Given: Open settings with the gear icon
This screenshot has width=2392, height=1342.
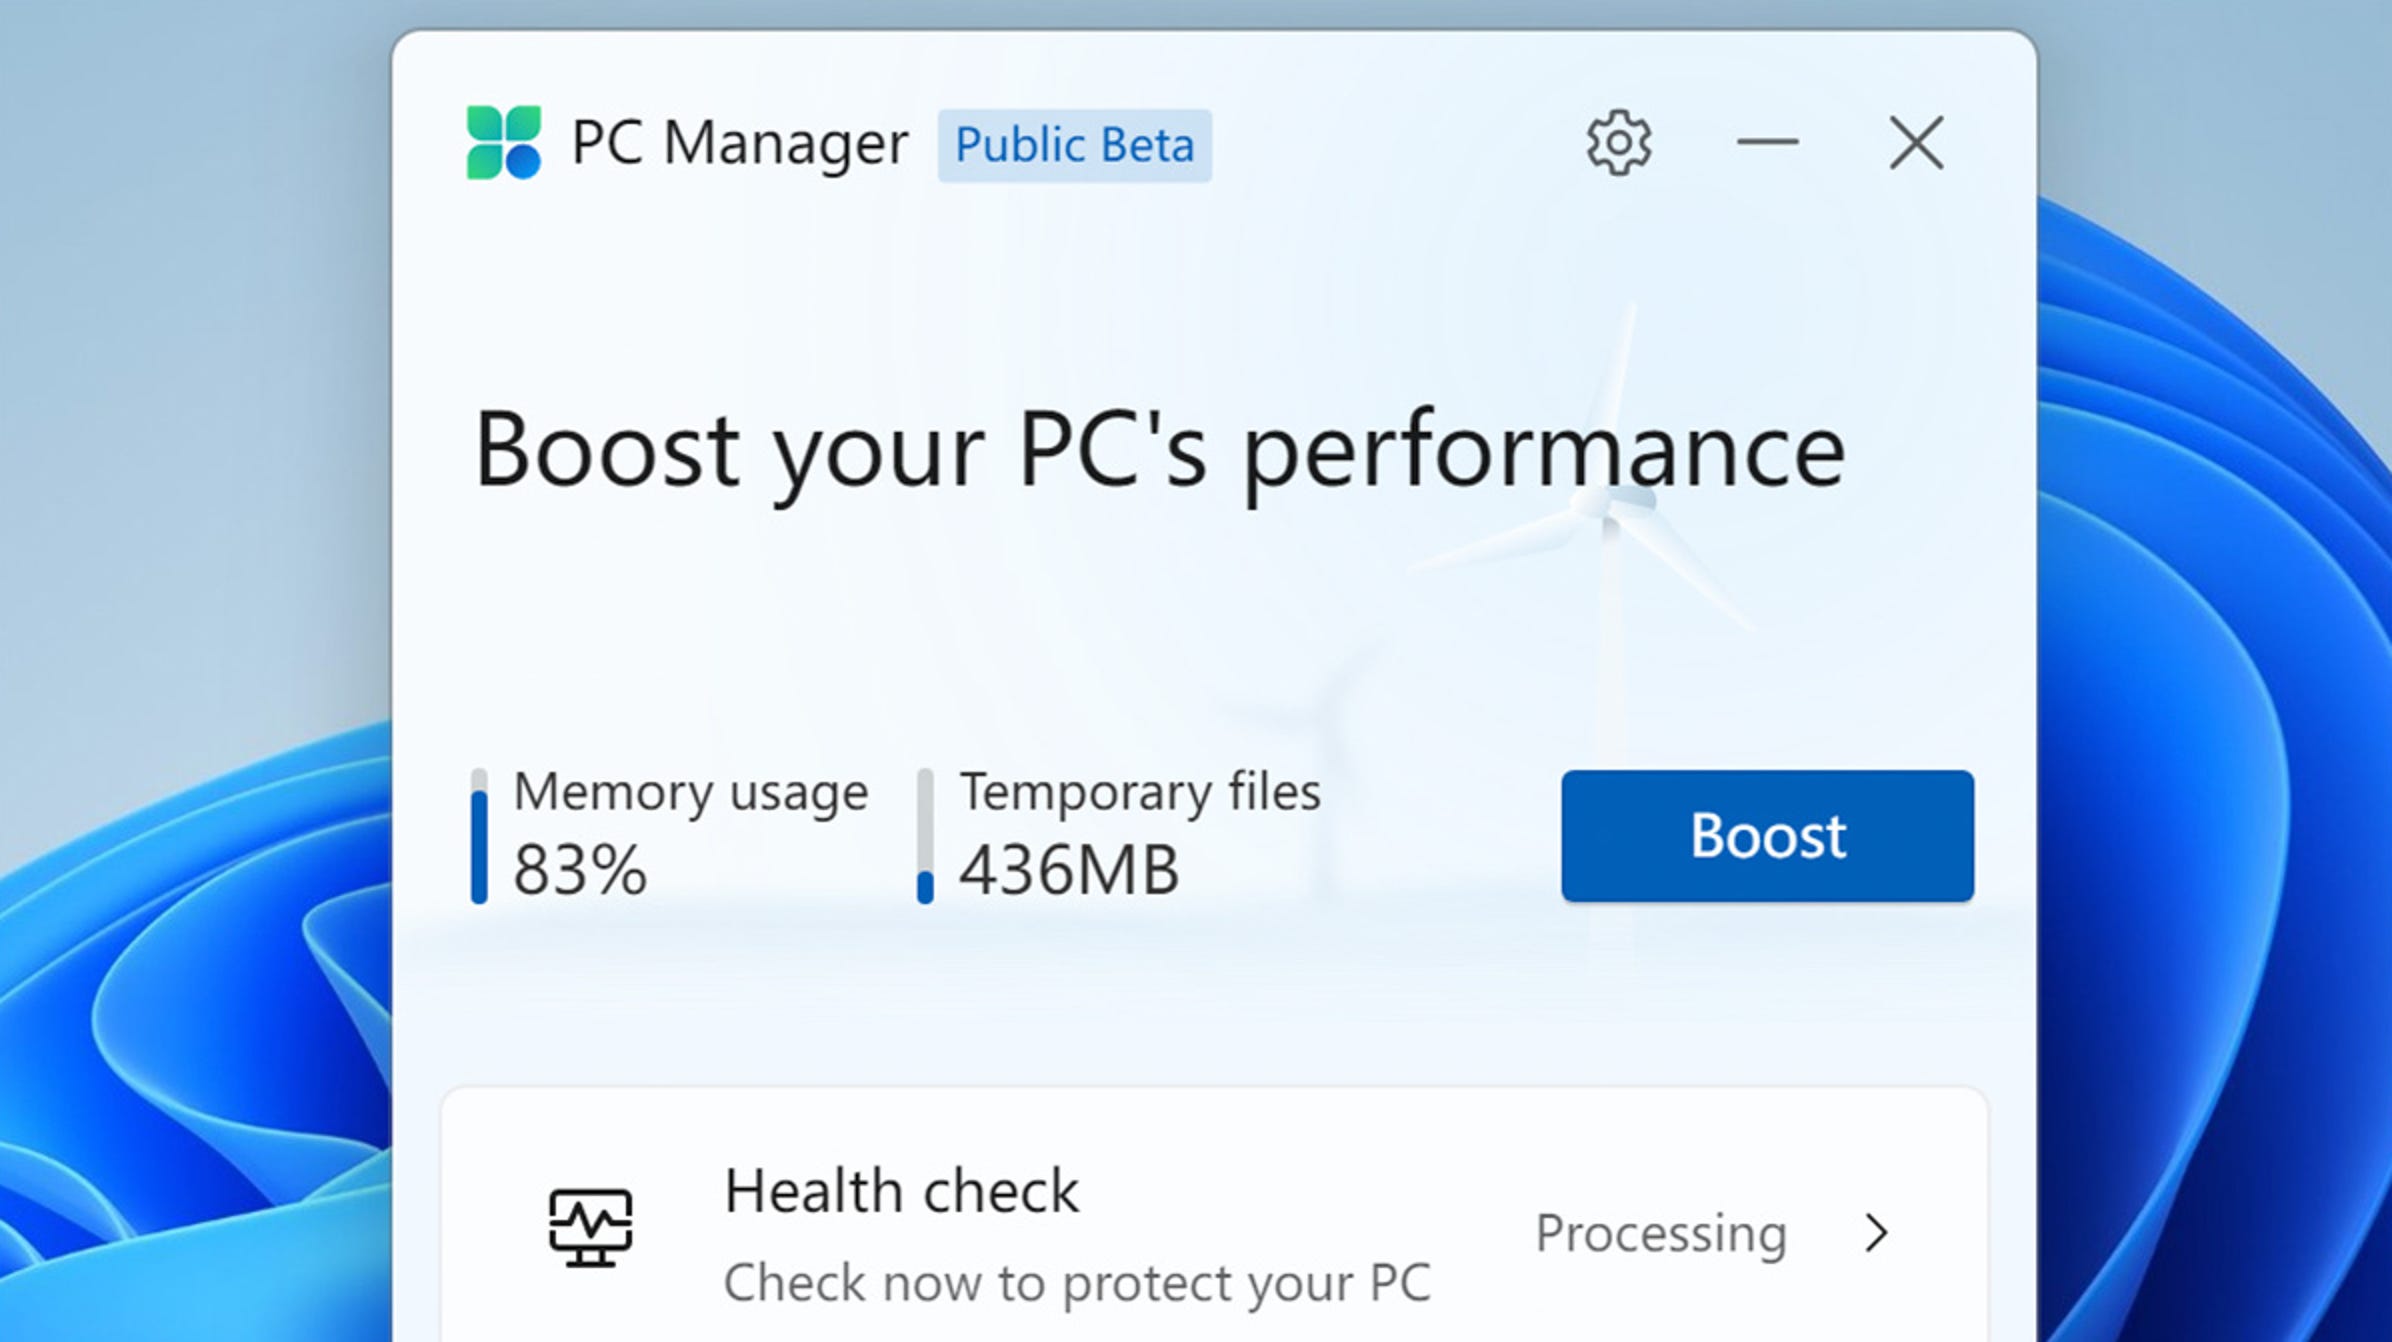Looking at the screenshot, I should tap(1618, 143).
